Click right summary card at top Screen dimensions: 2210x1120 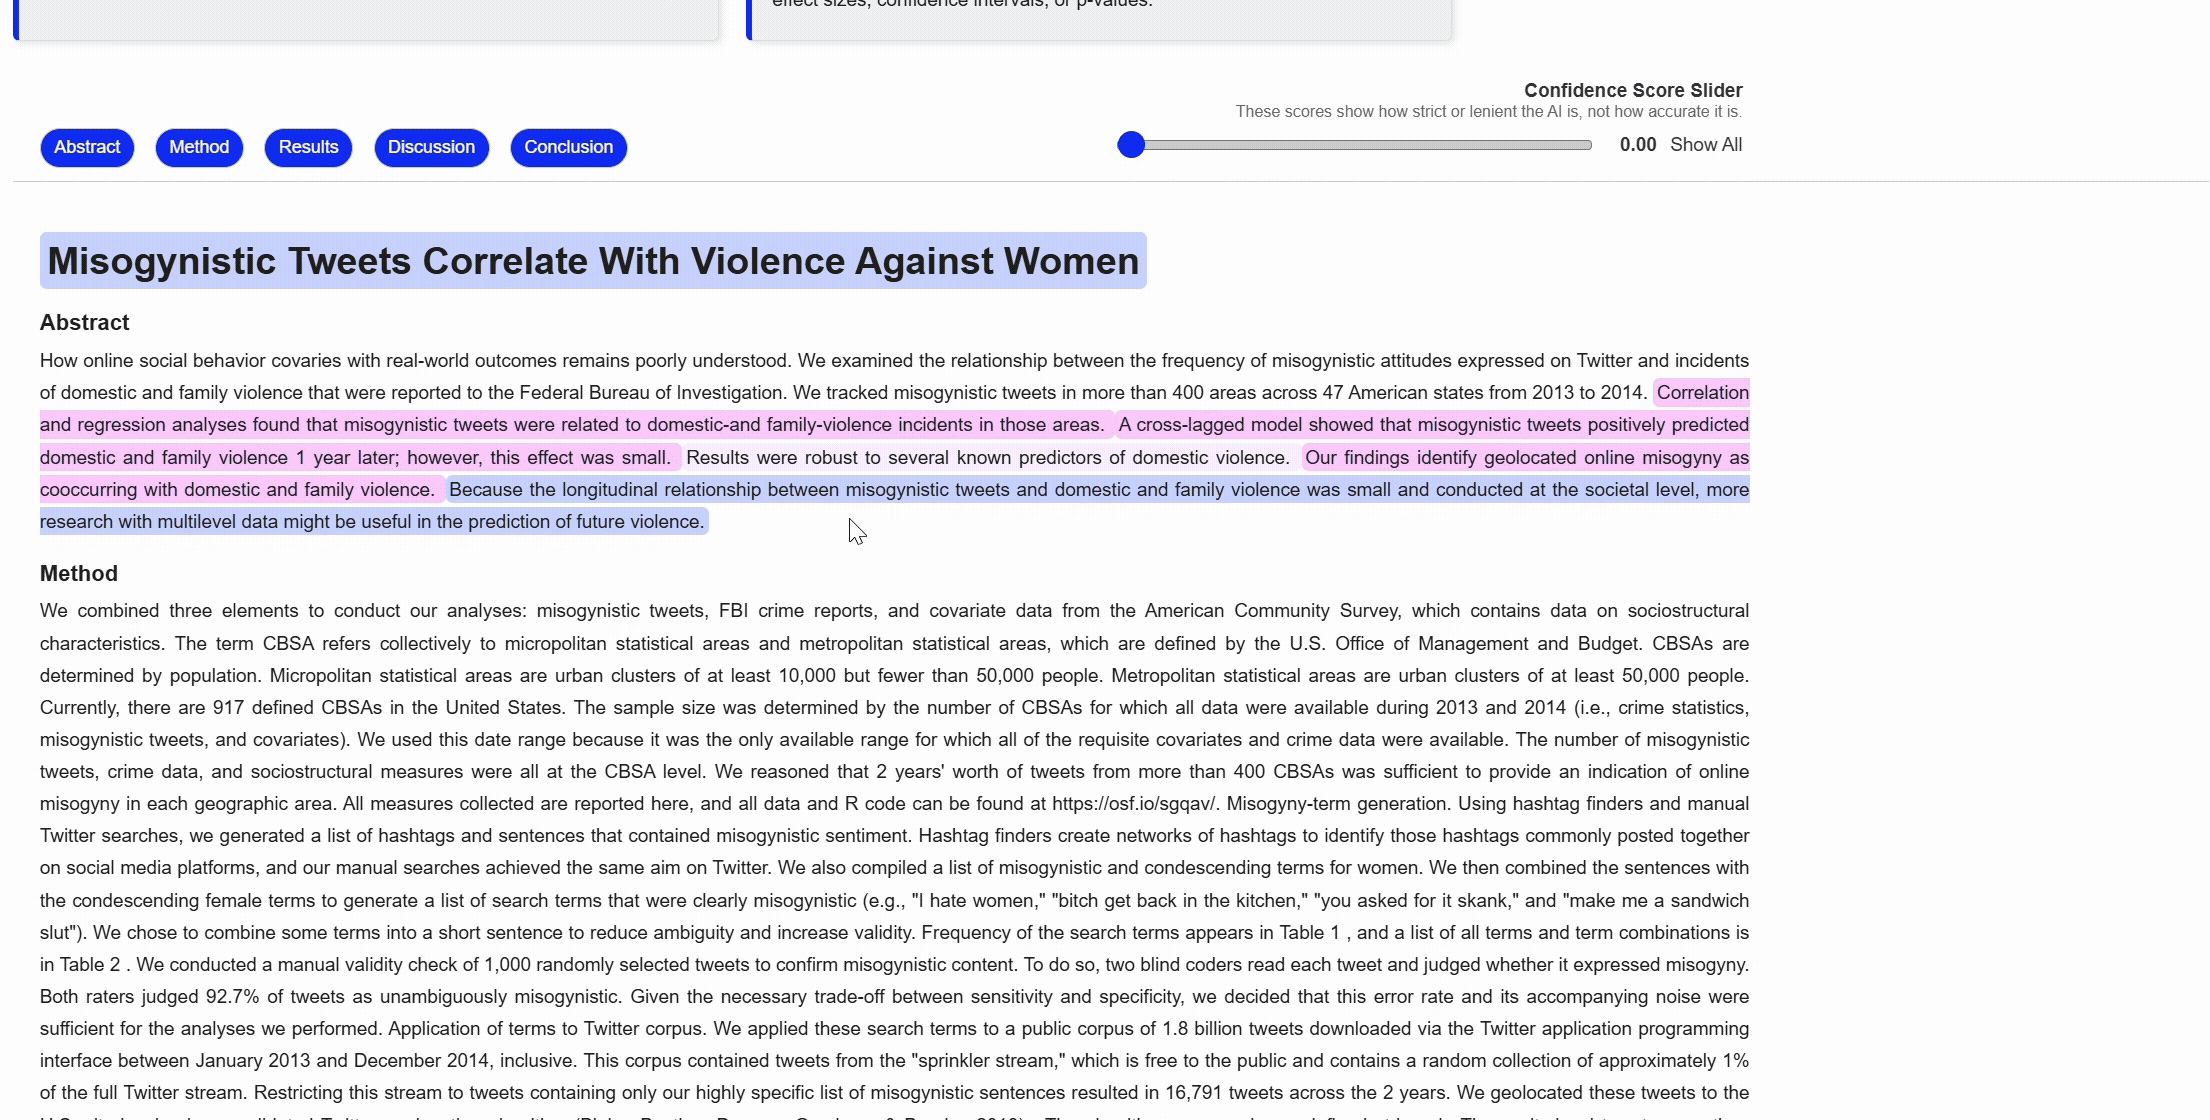1100,18
